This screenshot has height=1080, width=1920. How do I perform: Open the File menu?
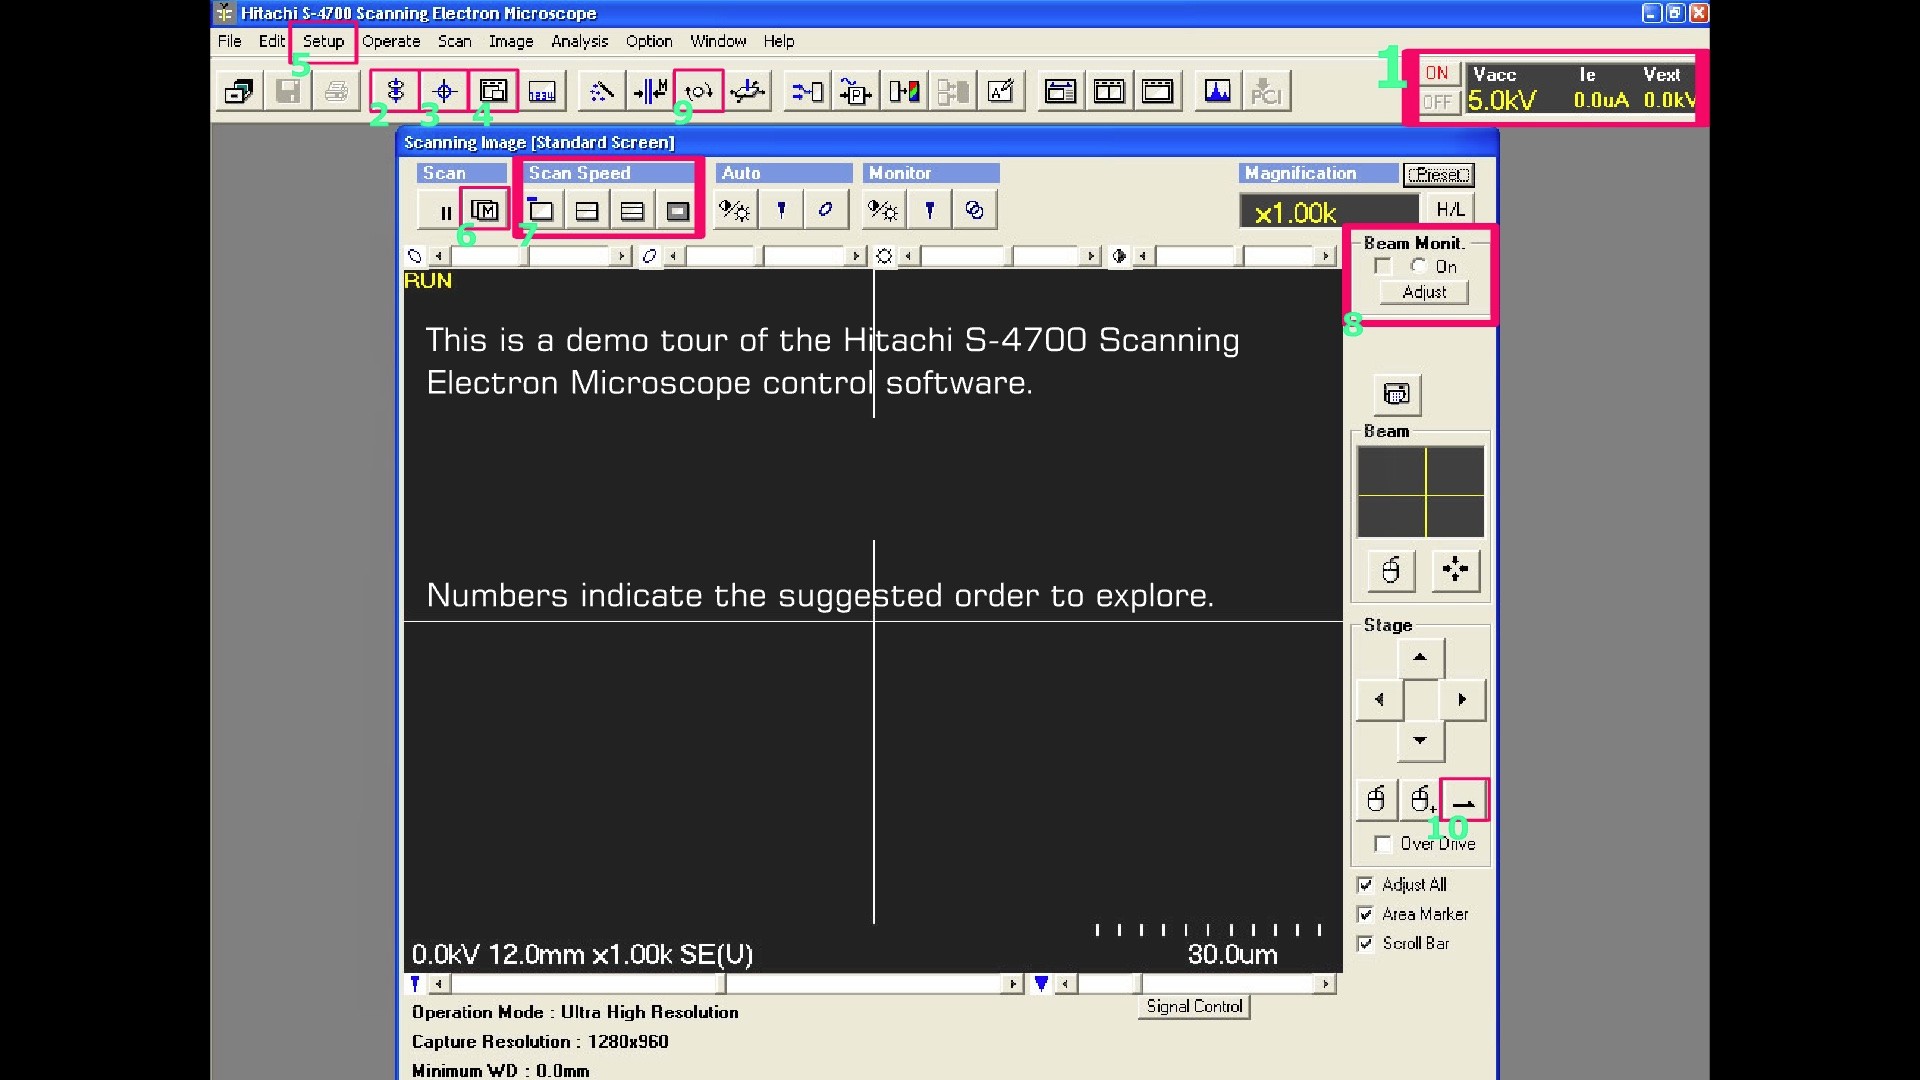tap(229, 41)
